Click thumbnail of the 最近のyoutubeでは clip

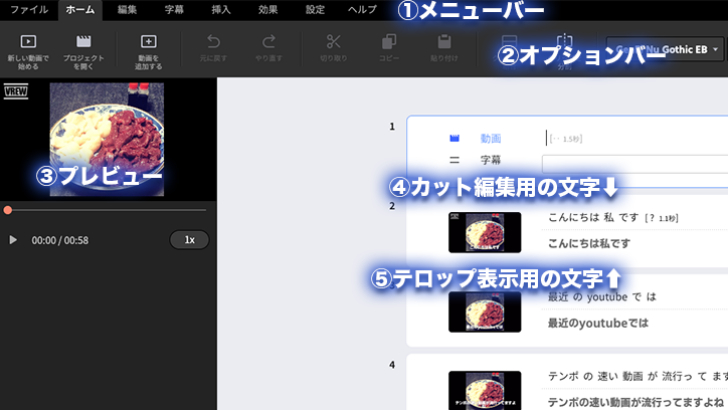[485, 312]
